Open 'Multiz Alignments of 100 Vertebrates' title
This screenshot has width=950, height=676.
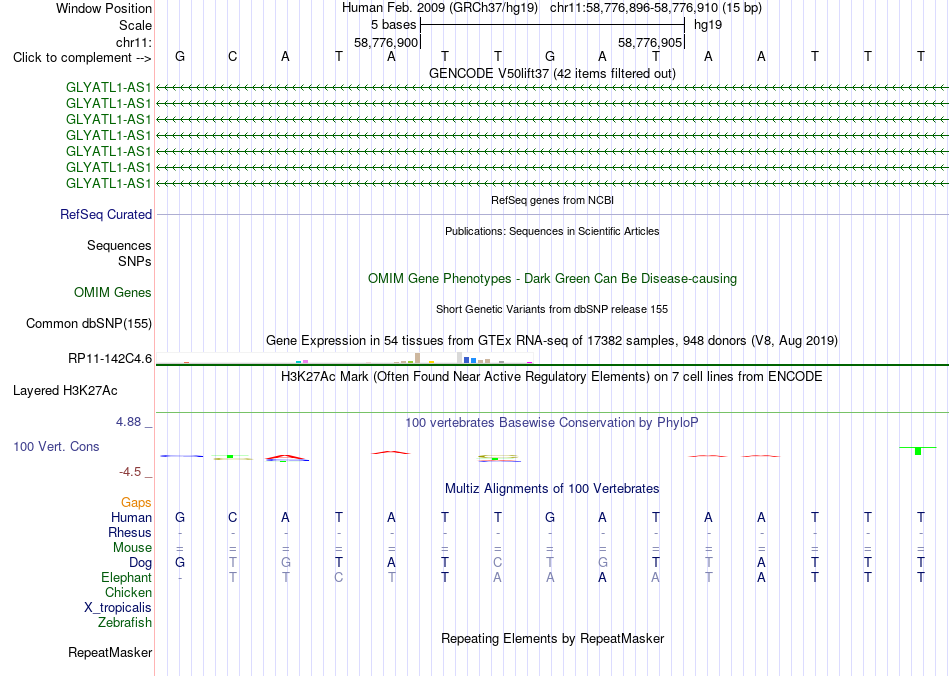click(x=552, y=488)
